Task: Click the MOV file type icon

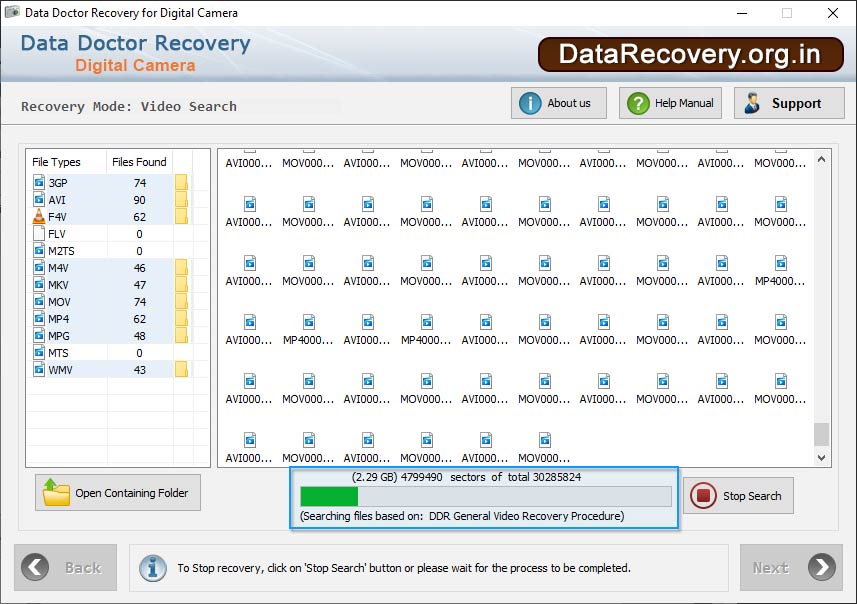Action: pos(39,301)
